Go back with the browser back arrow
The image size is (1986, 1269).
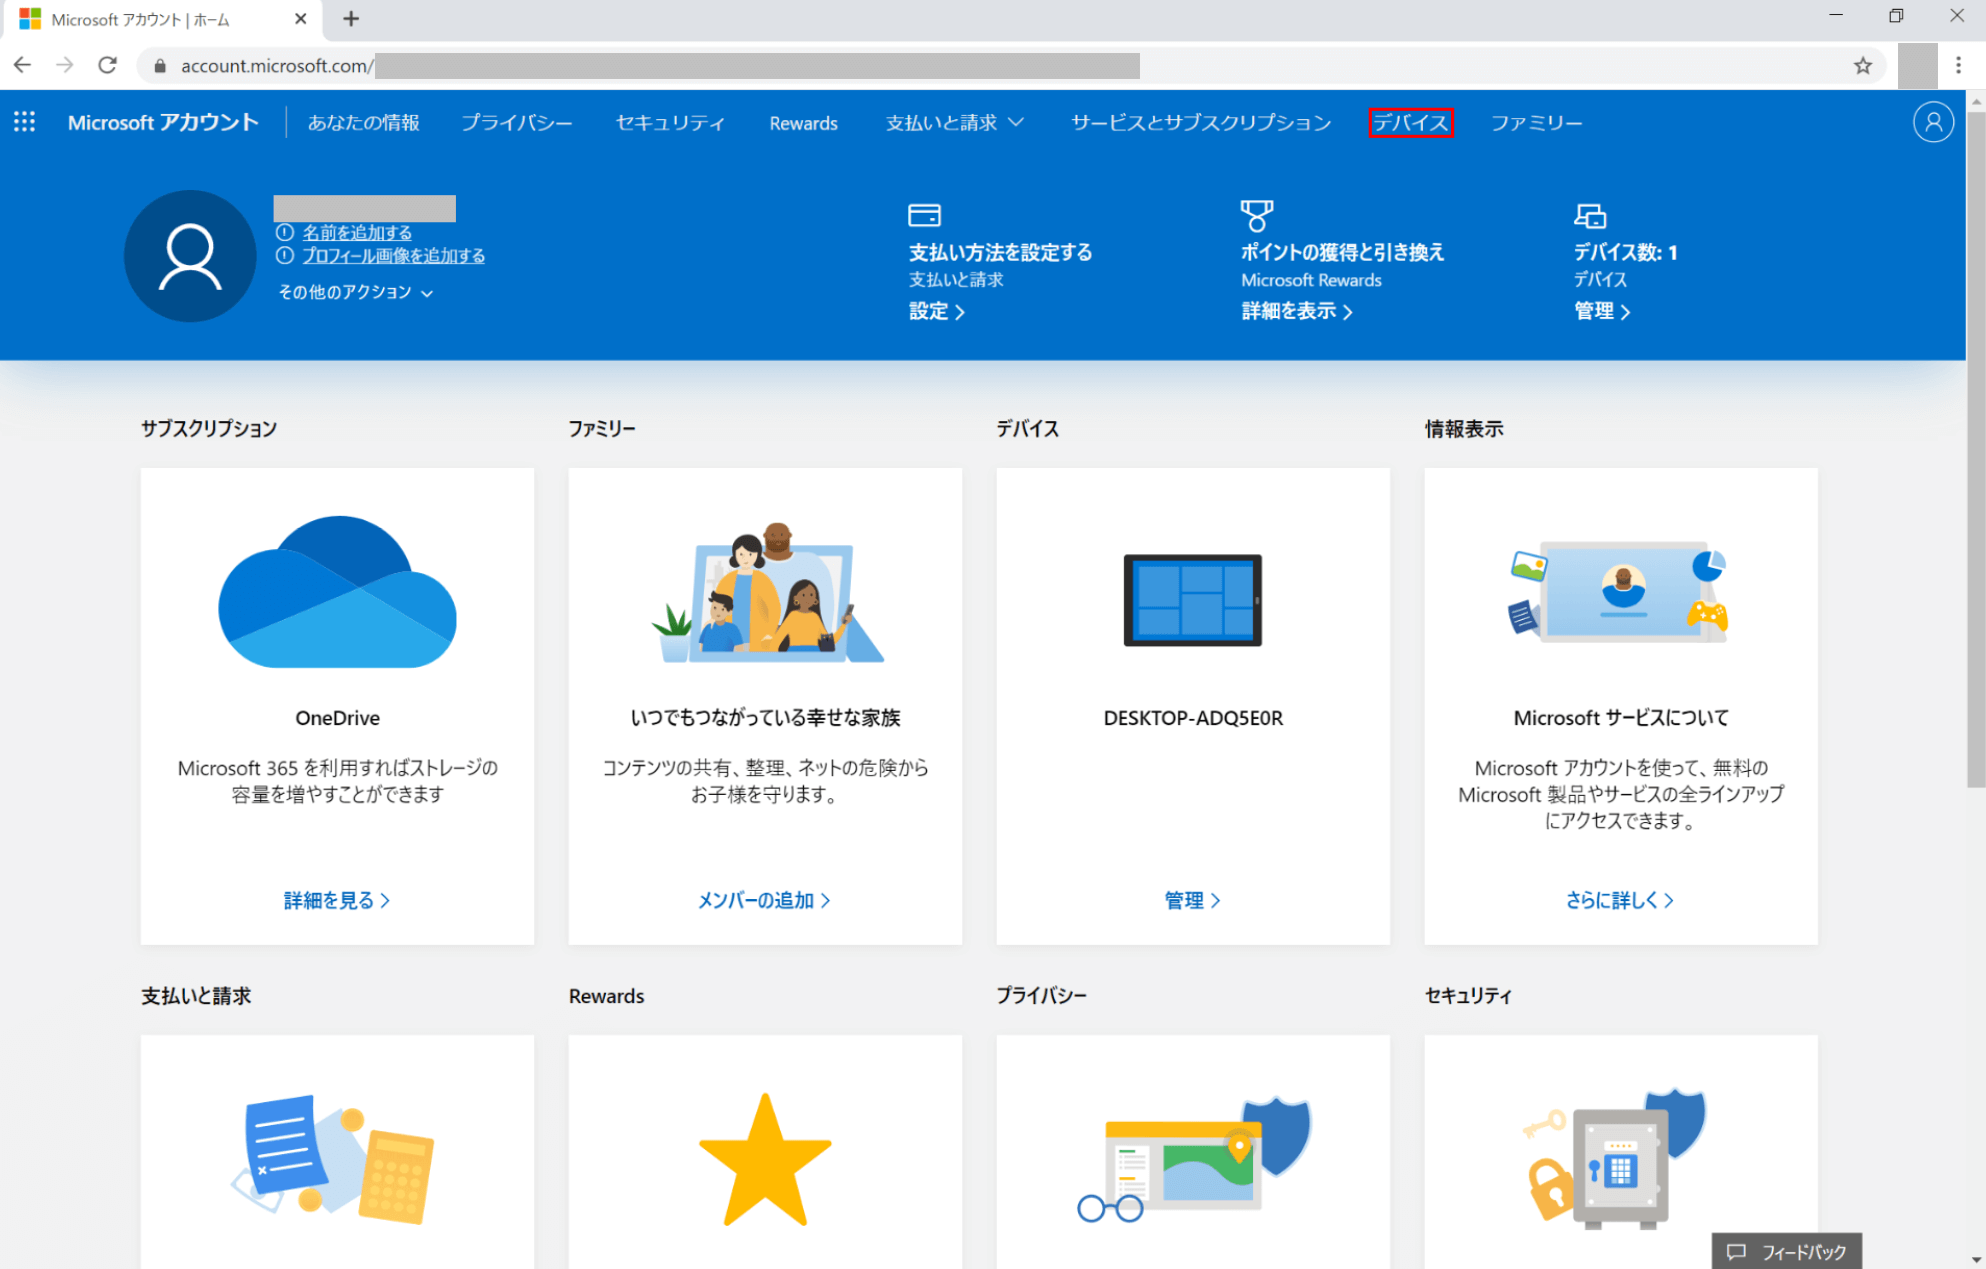22,65
